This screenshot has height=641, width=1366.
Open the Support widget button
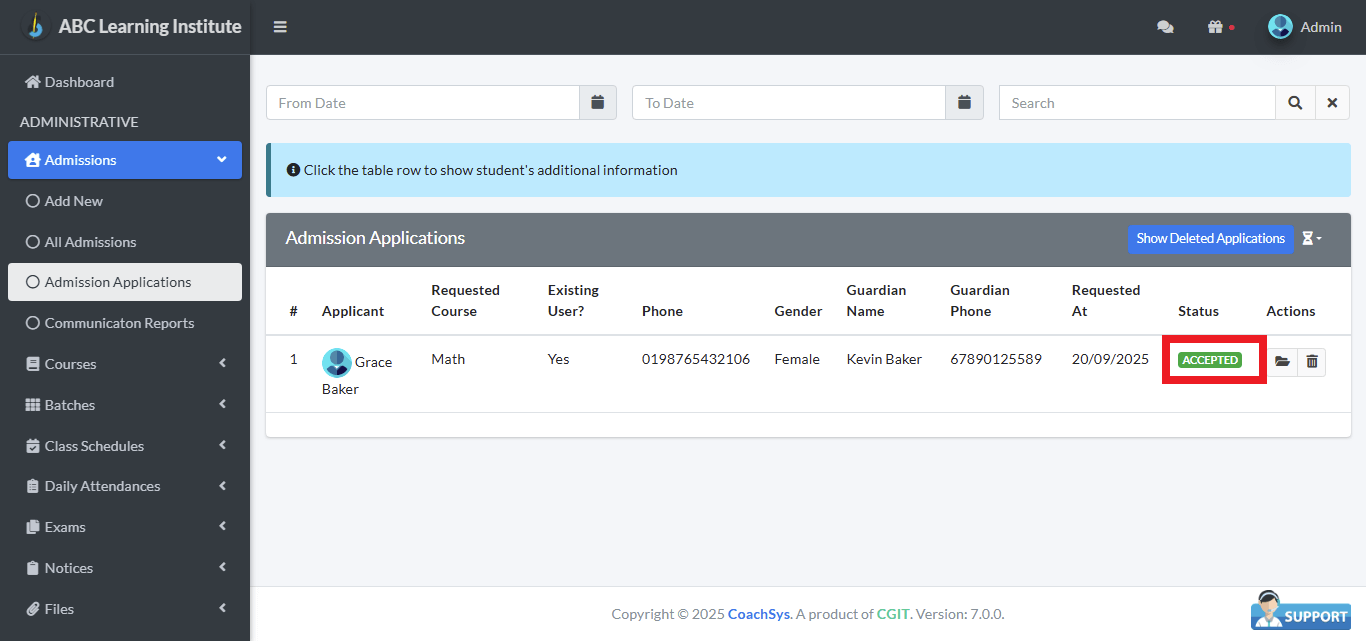[1300, 611]
